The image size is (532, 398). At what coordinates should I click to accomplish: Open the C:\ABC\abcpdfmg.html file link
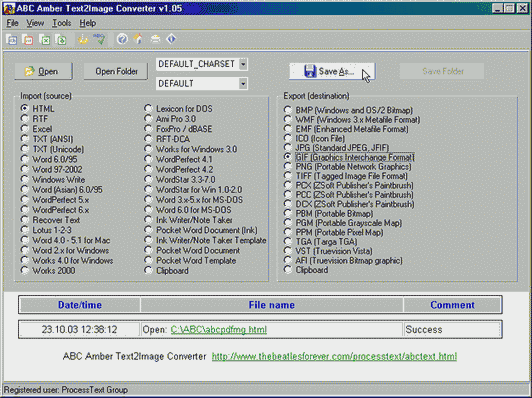pos(219,329)
